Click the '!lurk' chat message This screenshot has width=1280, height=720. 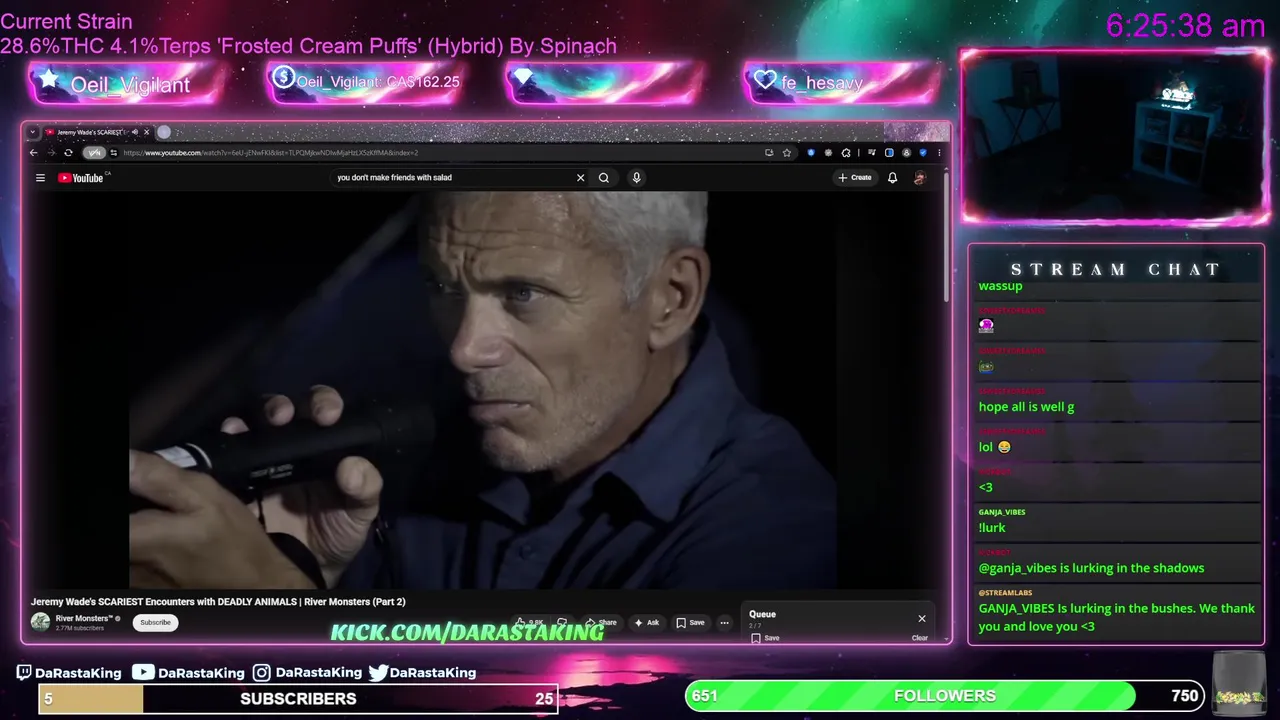[992, 527]
